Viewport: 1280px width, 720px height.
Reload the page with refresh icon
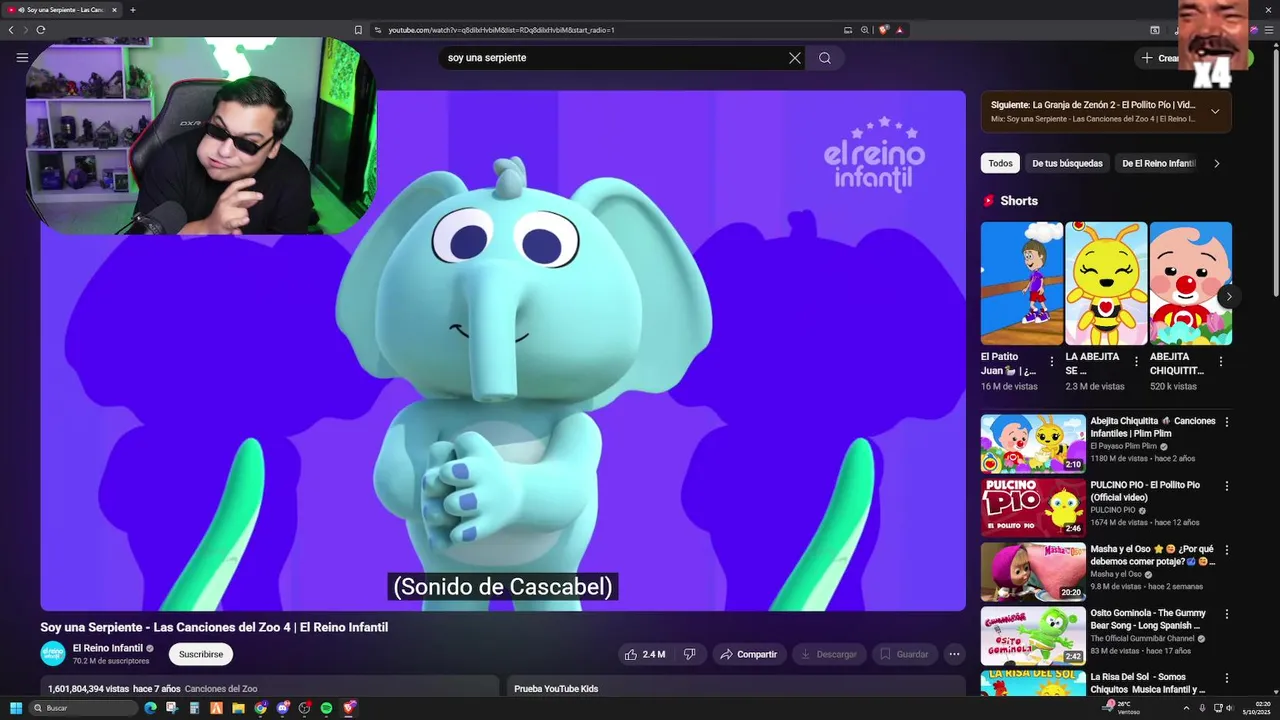40,30
